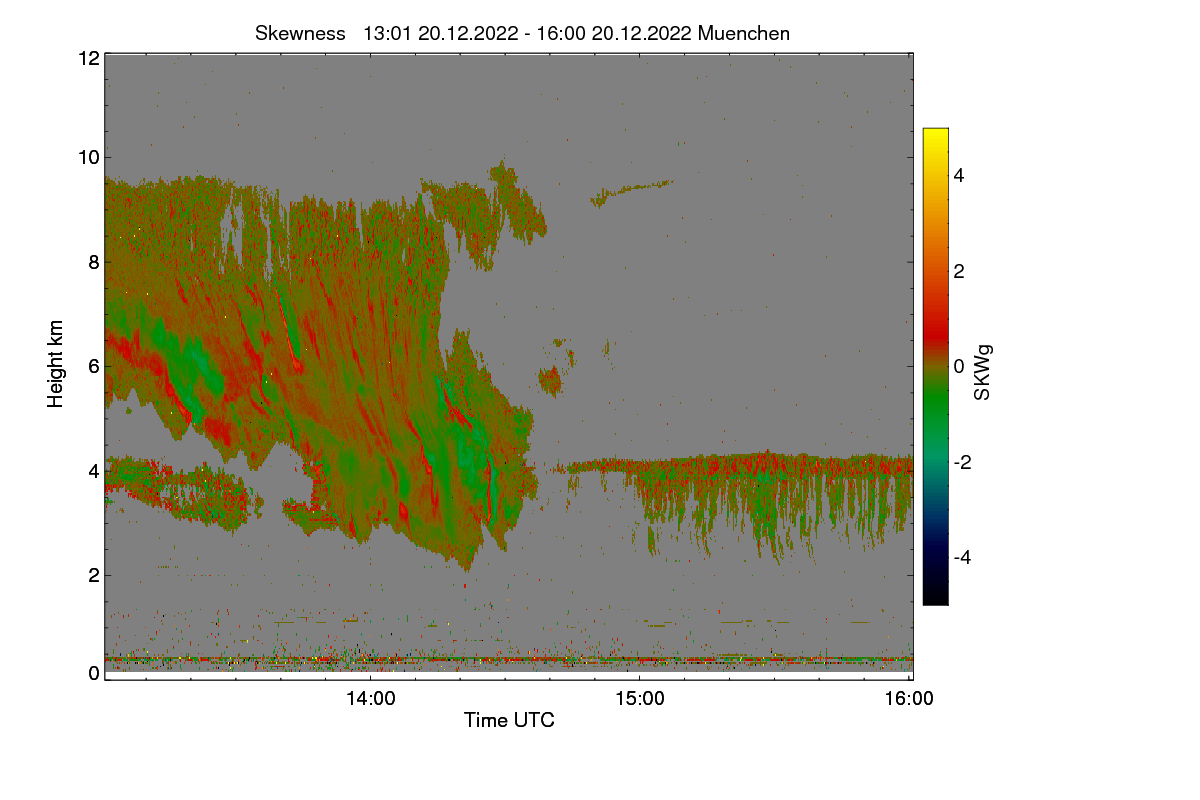Screen dimensions: 1200x800
Task: Click the small isolated cloud patch near 5.7 km
Action: [551, 379]
